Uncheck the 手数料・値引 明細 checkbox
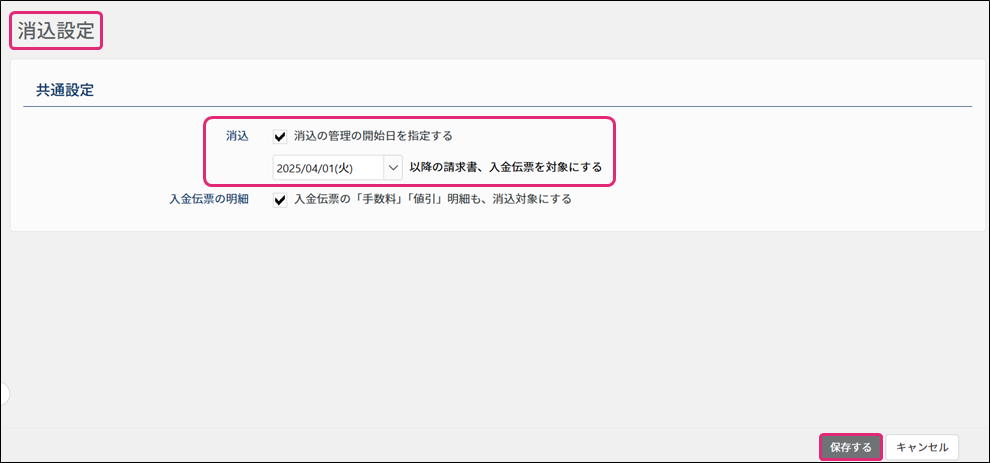990x463 pixels. tap(280, 199)
